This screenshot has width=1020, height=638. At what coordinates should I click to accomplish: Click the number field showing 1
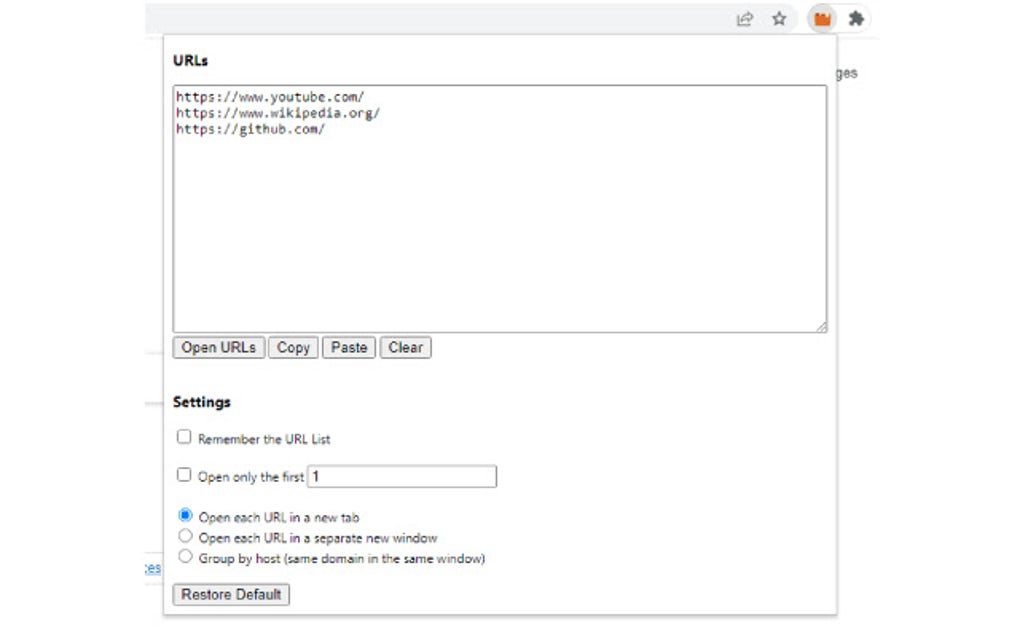(400, 476)
